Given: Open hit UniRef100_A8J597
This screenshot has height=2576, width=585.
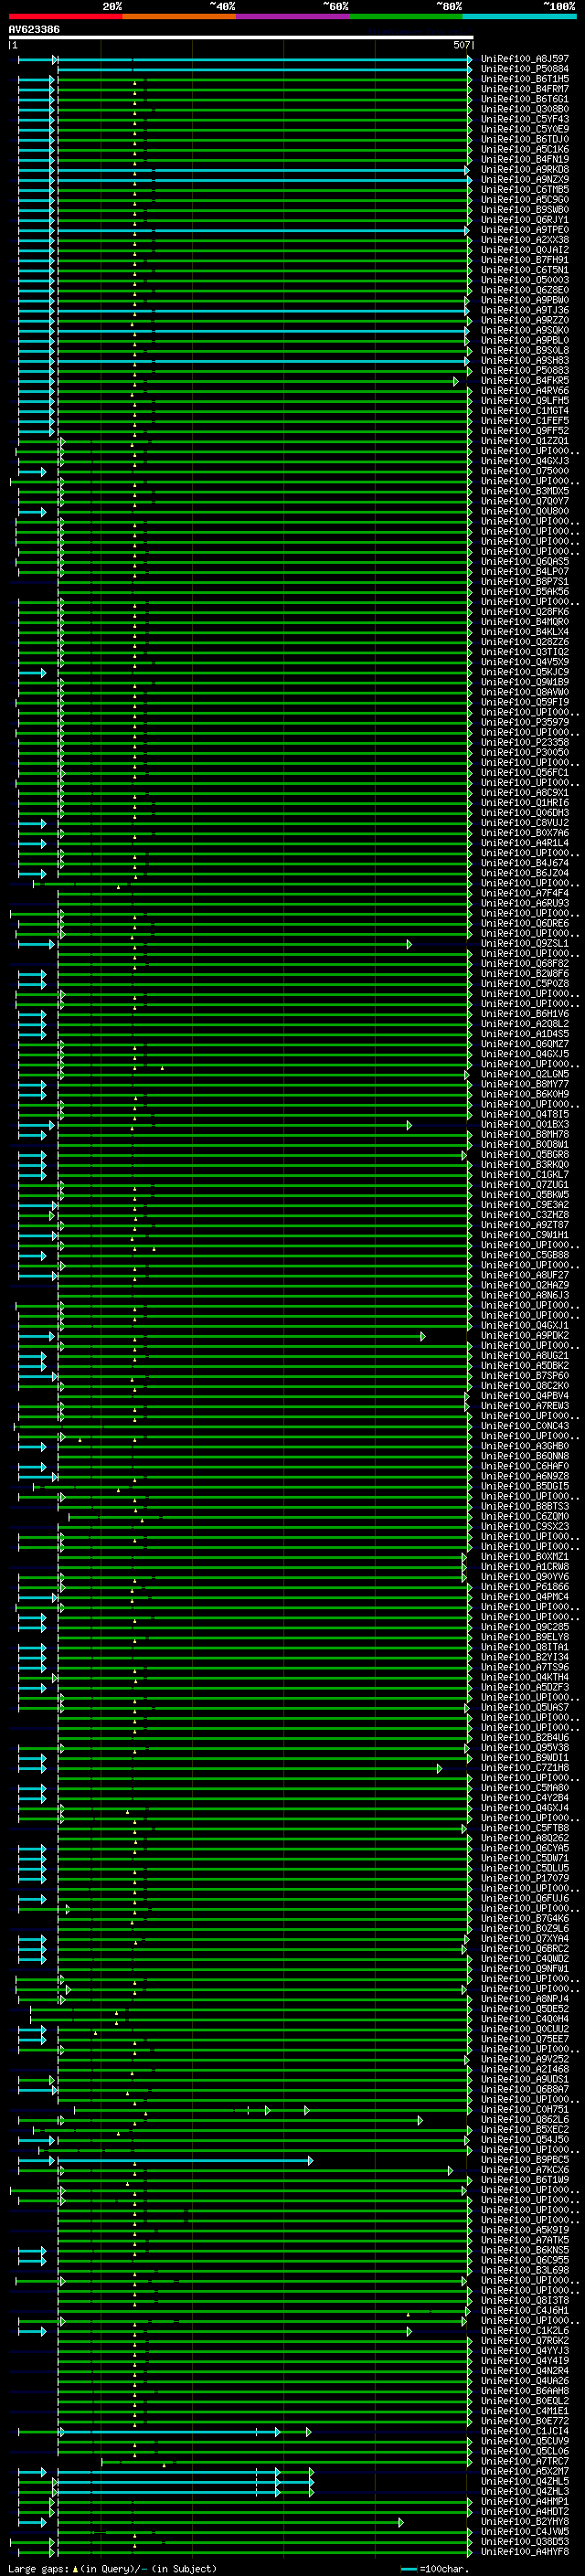Looking at the screenshot, I should pyautogui.click(x=525, y=59).
